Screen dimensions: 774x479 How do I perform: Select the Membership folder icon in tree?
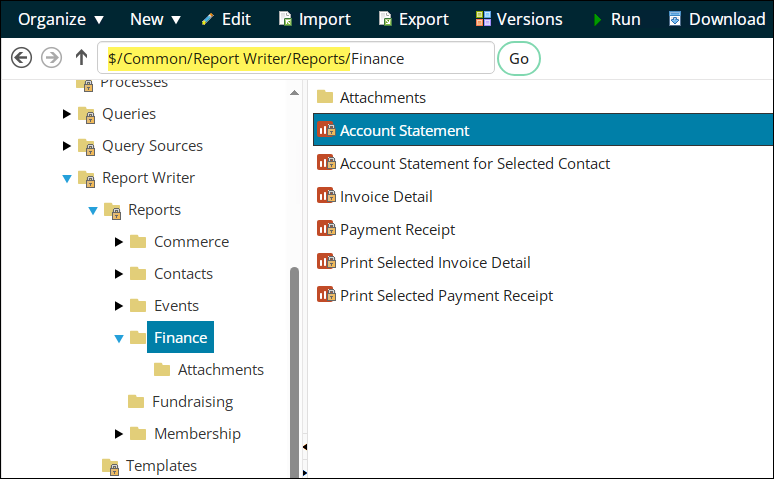138,434
